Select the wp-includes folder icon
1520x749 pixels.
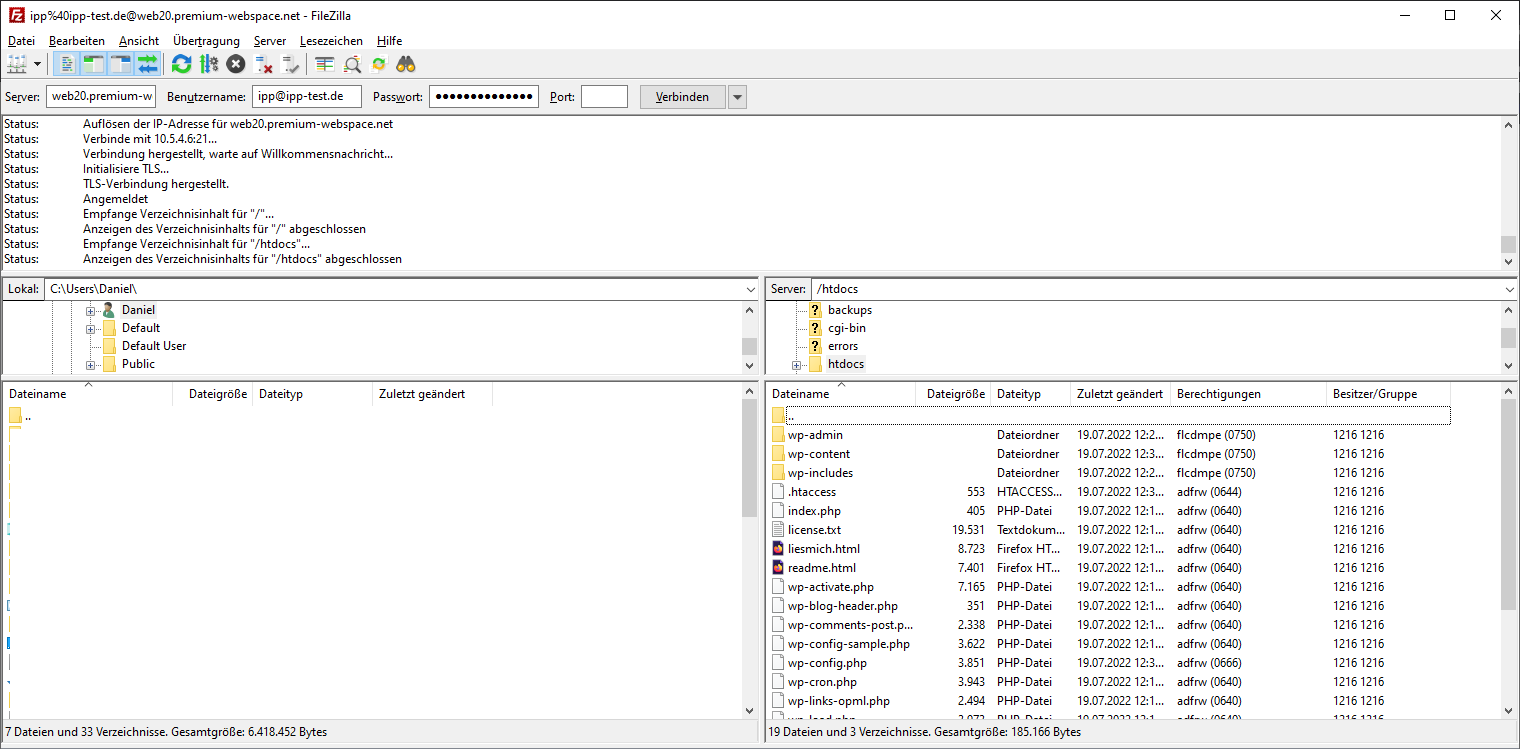(779, 473)
